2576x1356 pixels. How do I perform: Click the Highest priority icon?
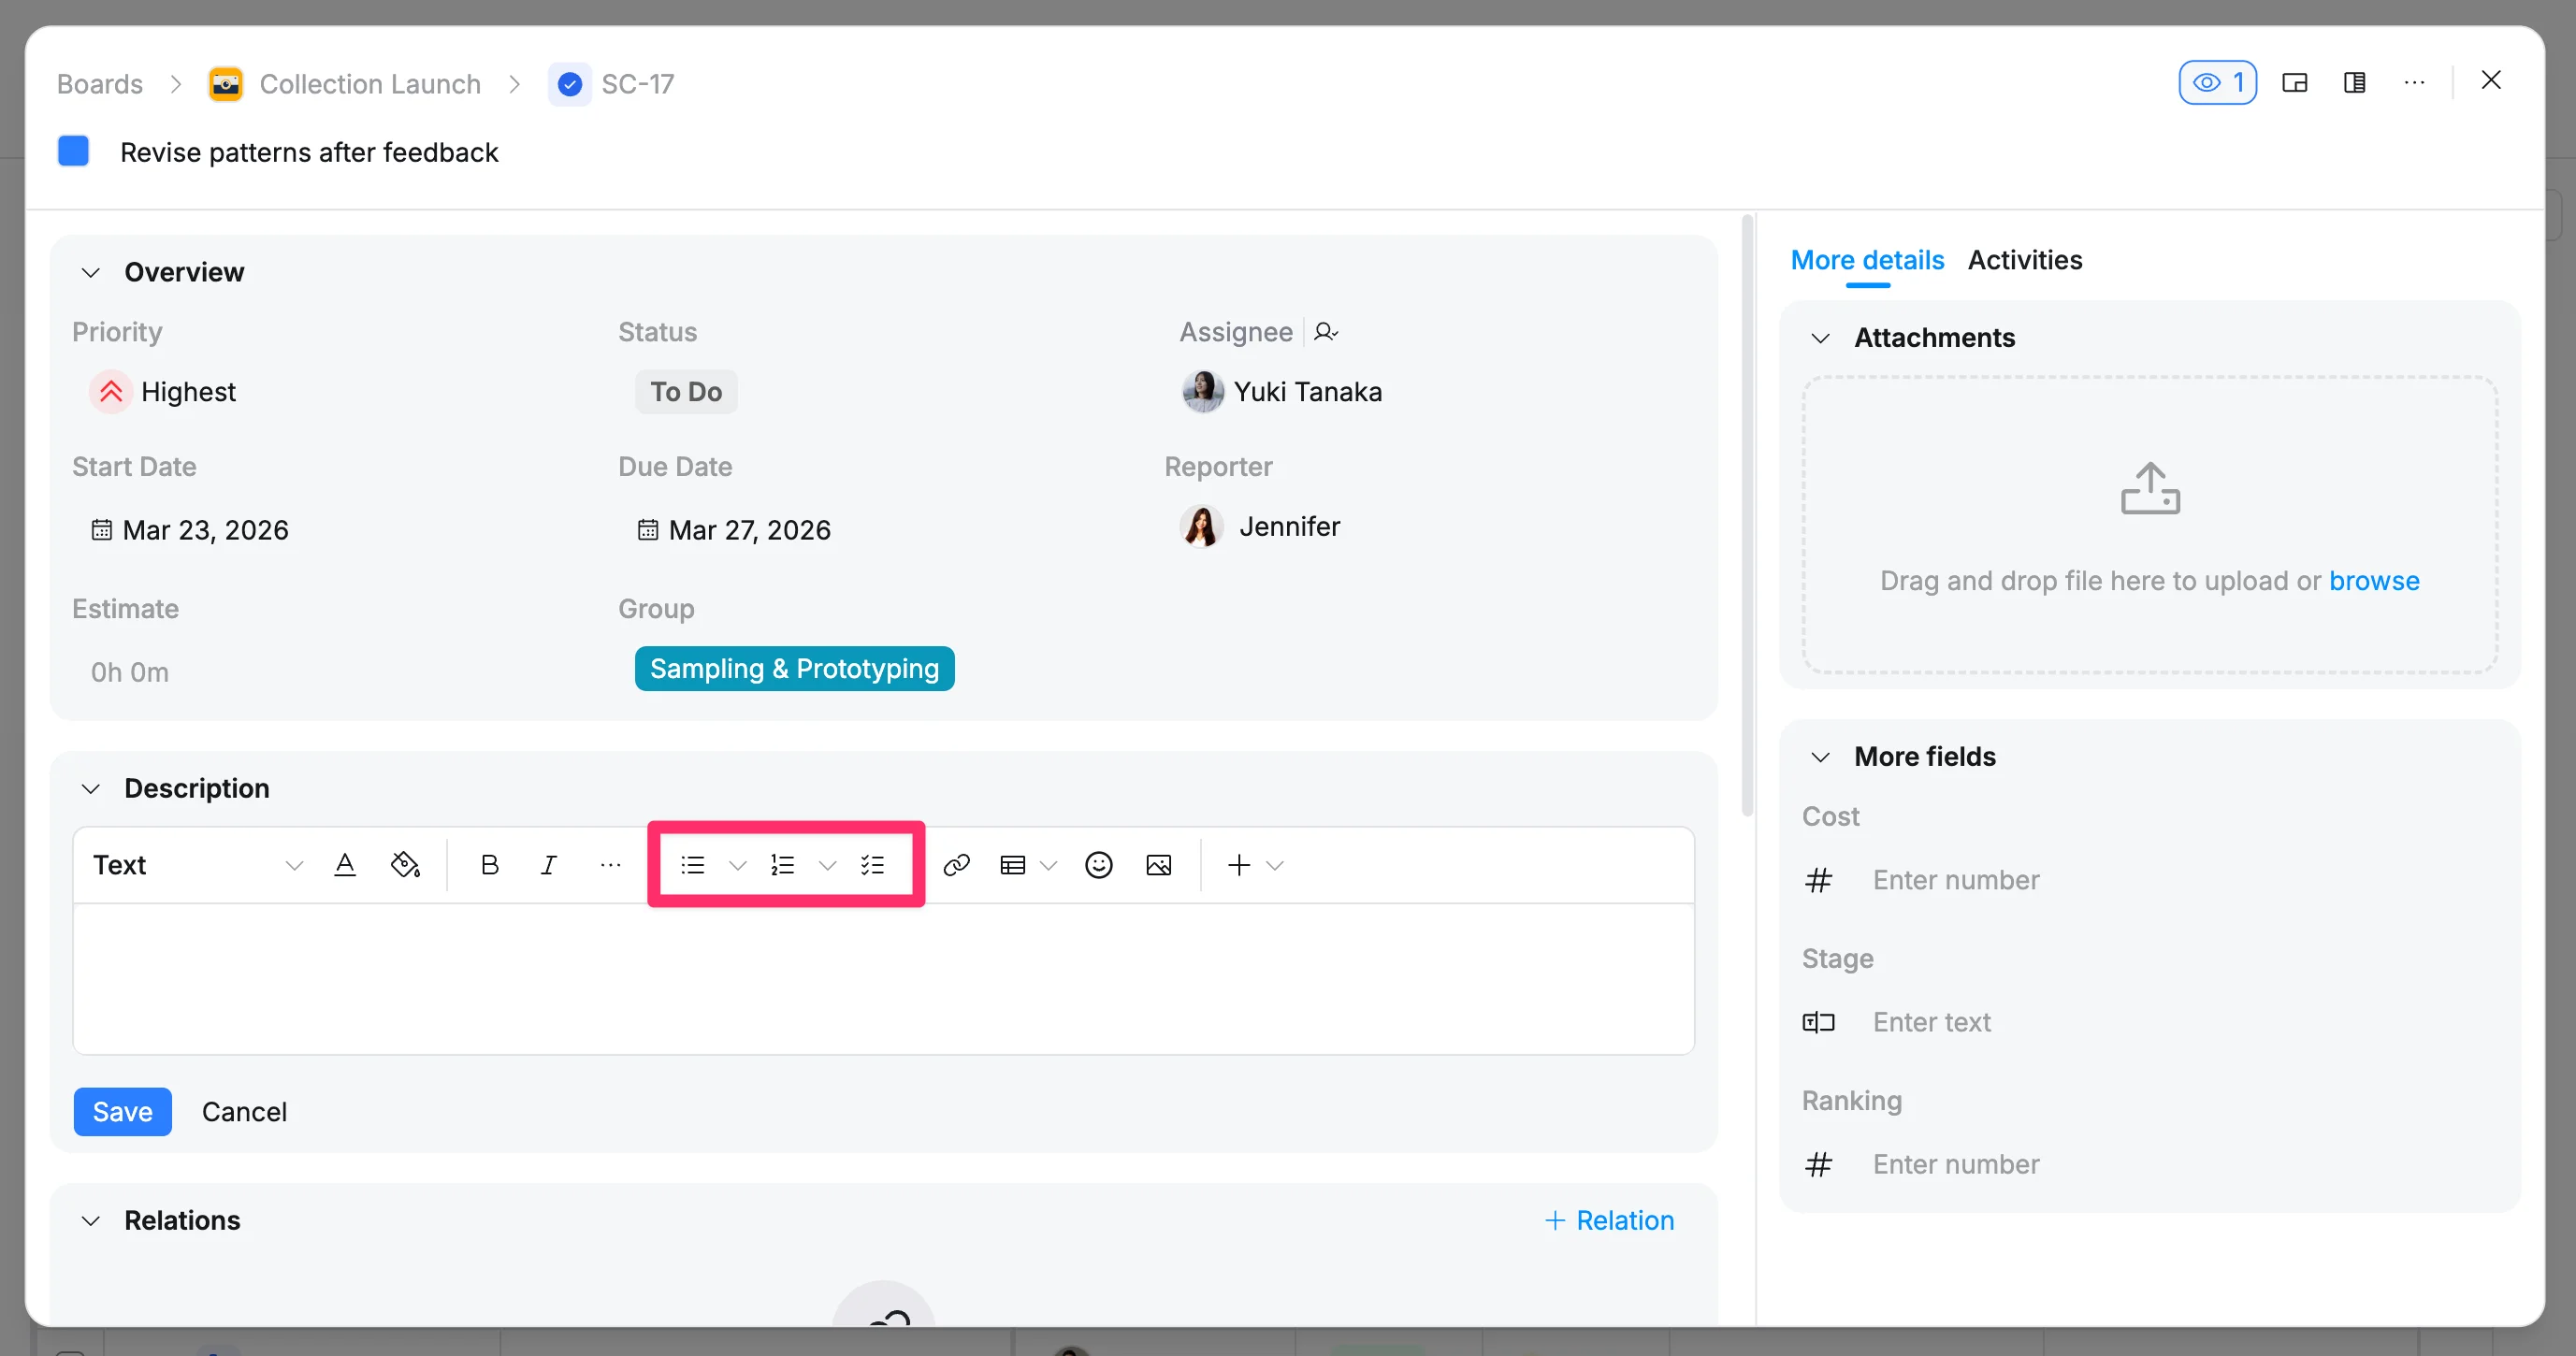pos(111,391)
